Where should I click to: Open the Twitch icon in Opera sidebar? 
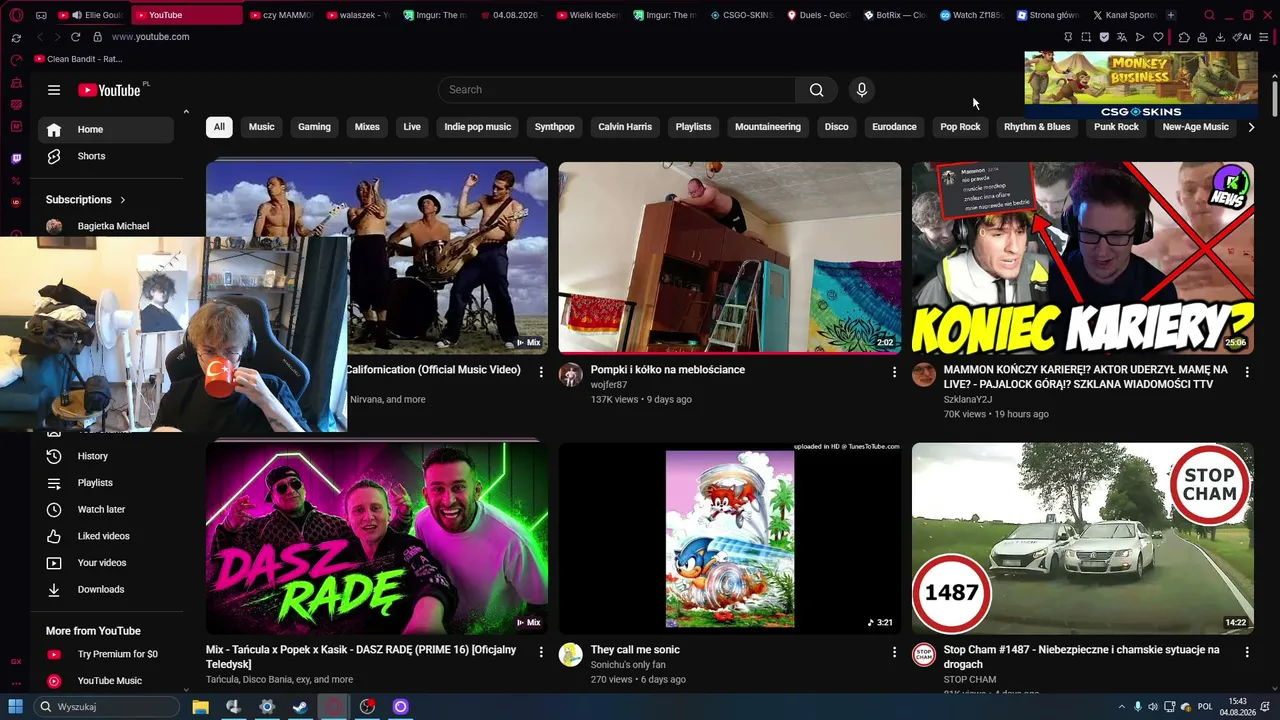[x=16, y=159]
